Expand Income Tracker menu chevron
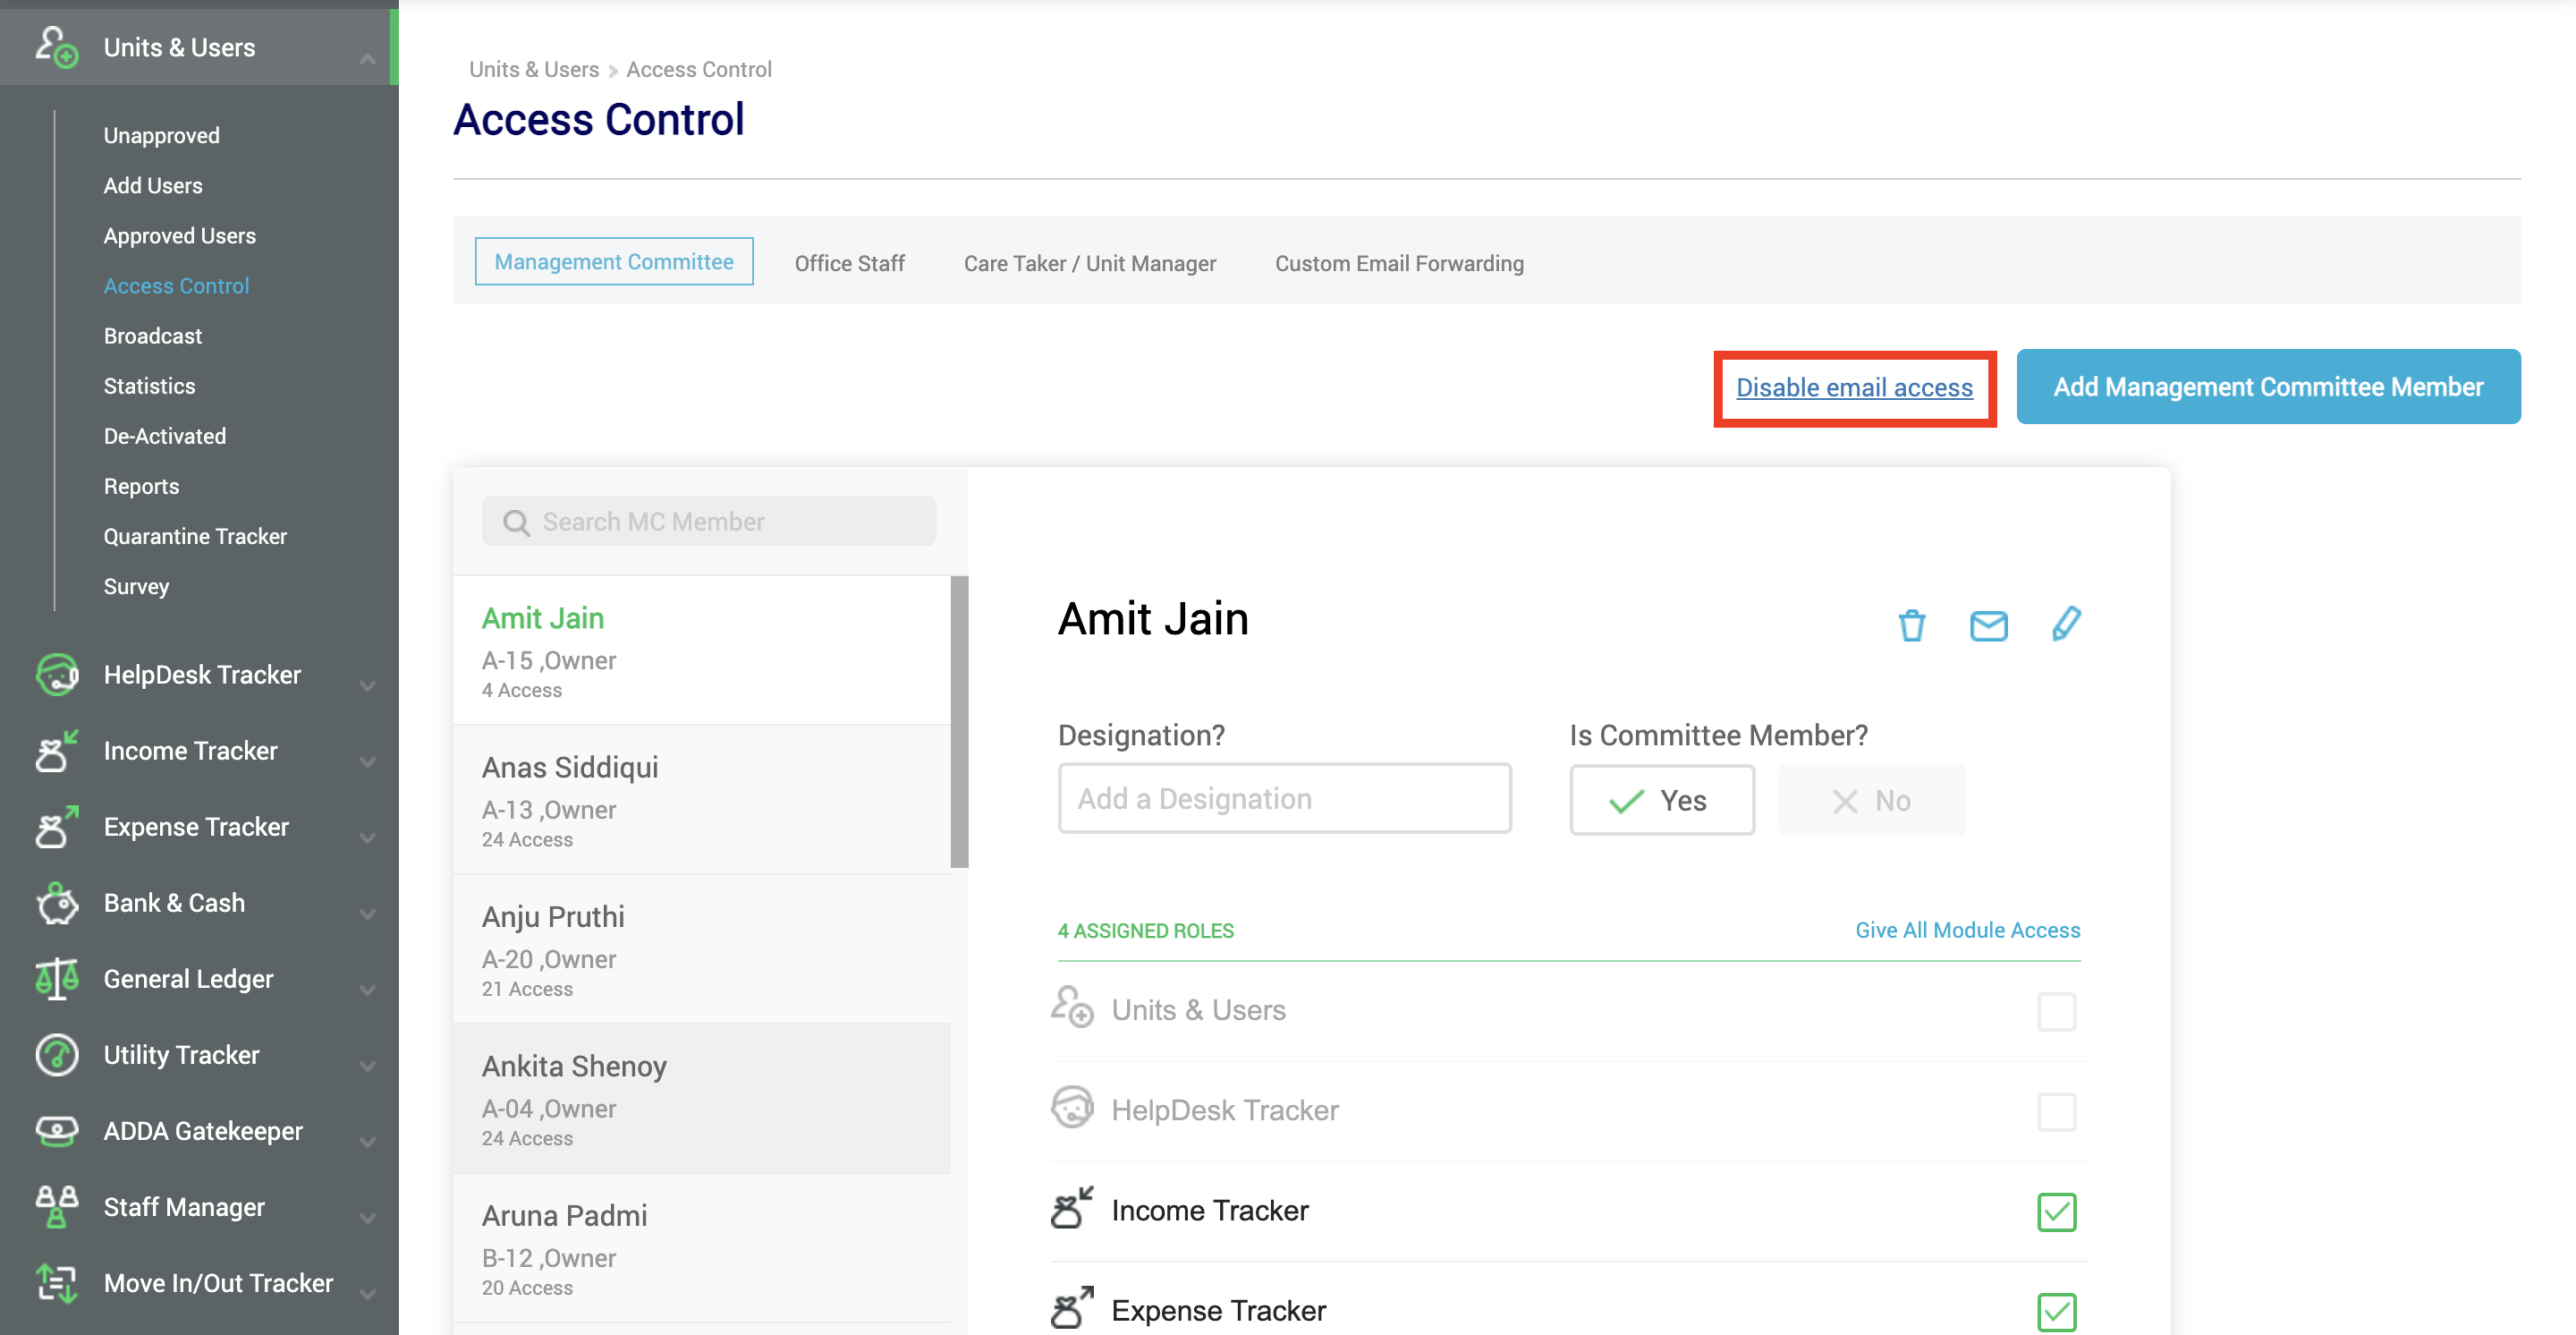Viewport: 2576px width, 1335px height. pyautogui.click(x=367, y=762)
